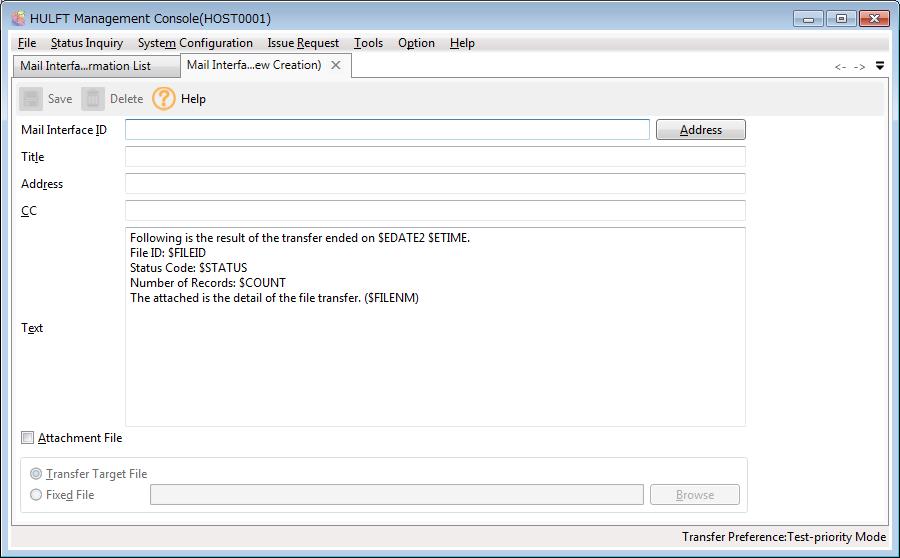This screenshot has height=558, width=900.
Task: Navigate to previous tab with <- arrow
Action: click(x=840, y=67)
